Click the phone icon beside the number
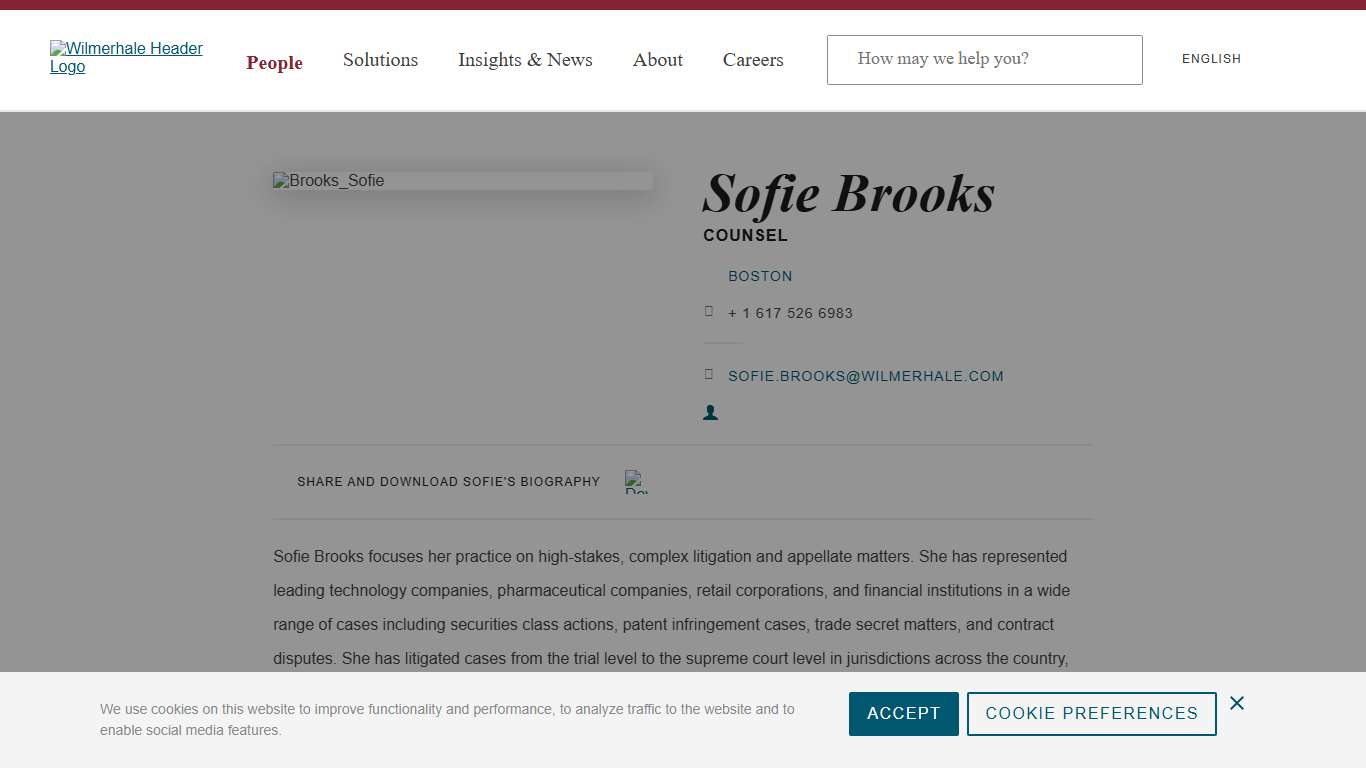1366x768 pixels. coord(709,312)
